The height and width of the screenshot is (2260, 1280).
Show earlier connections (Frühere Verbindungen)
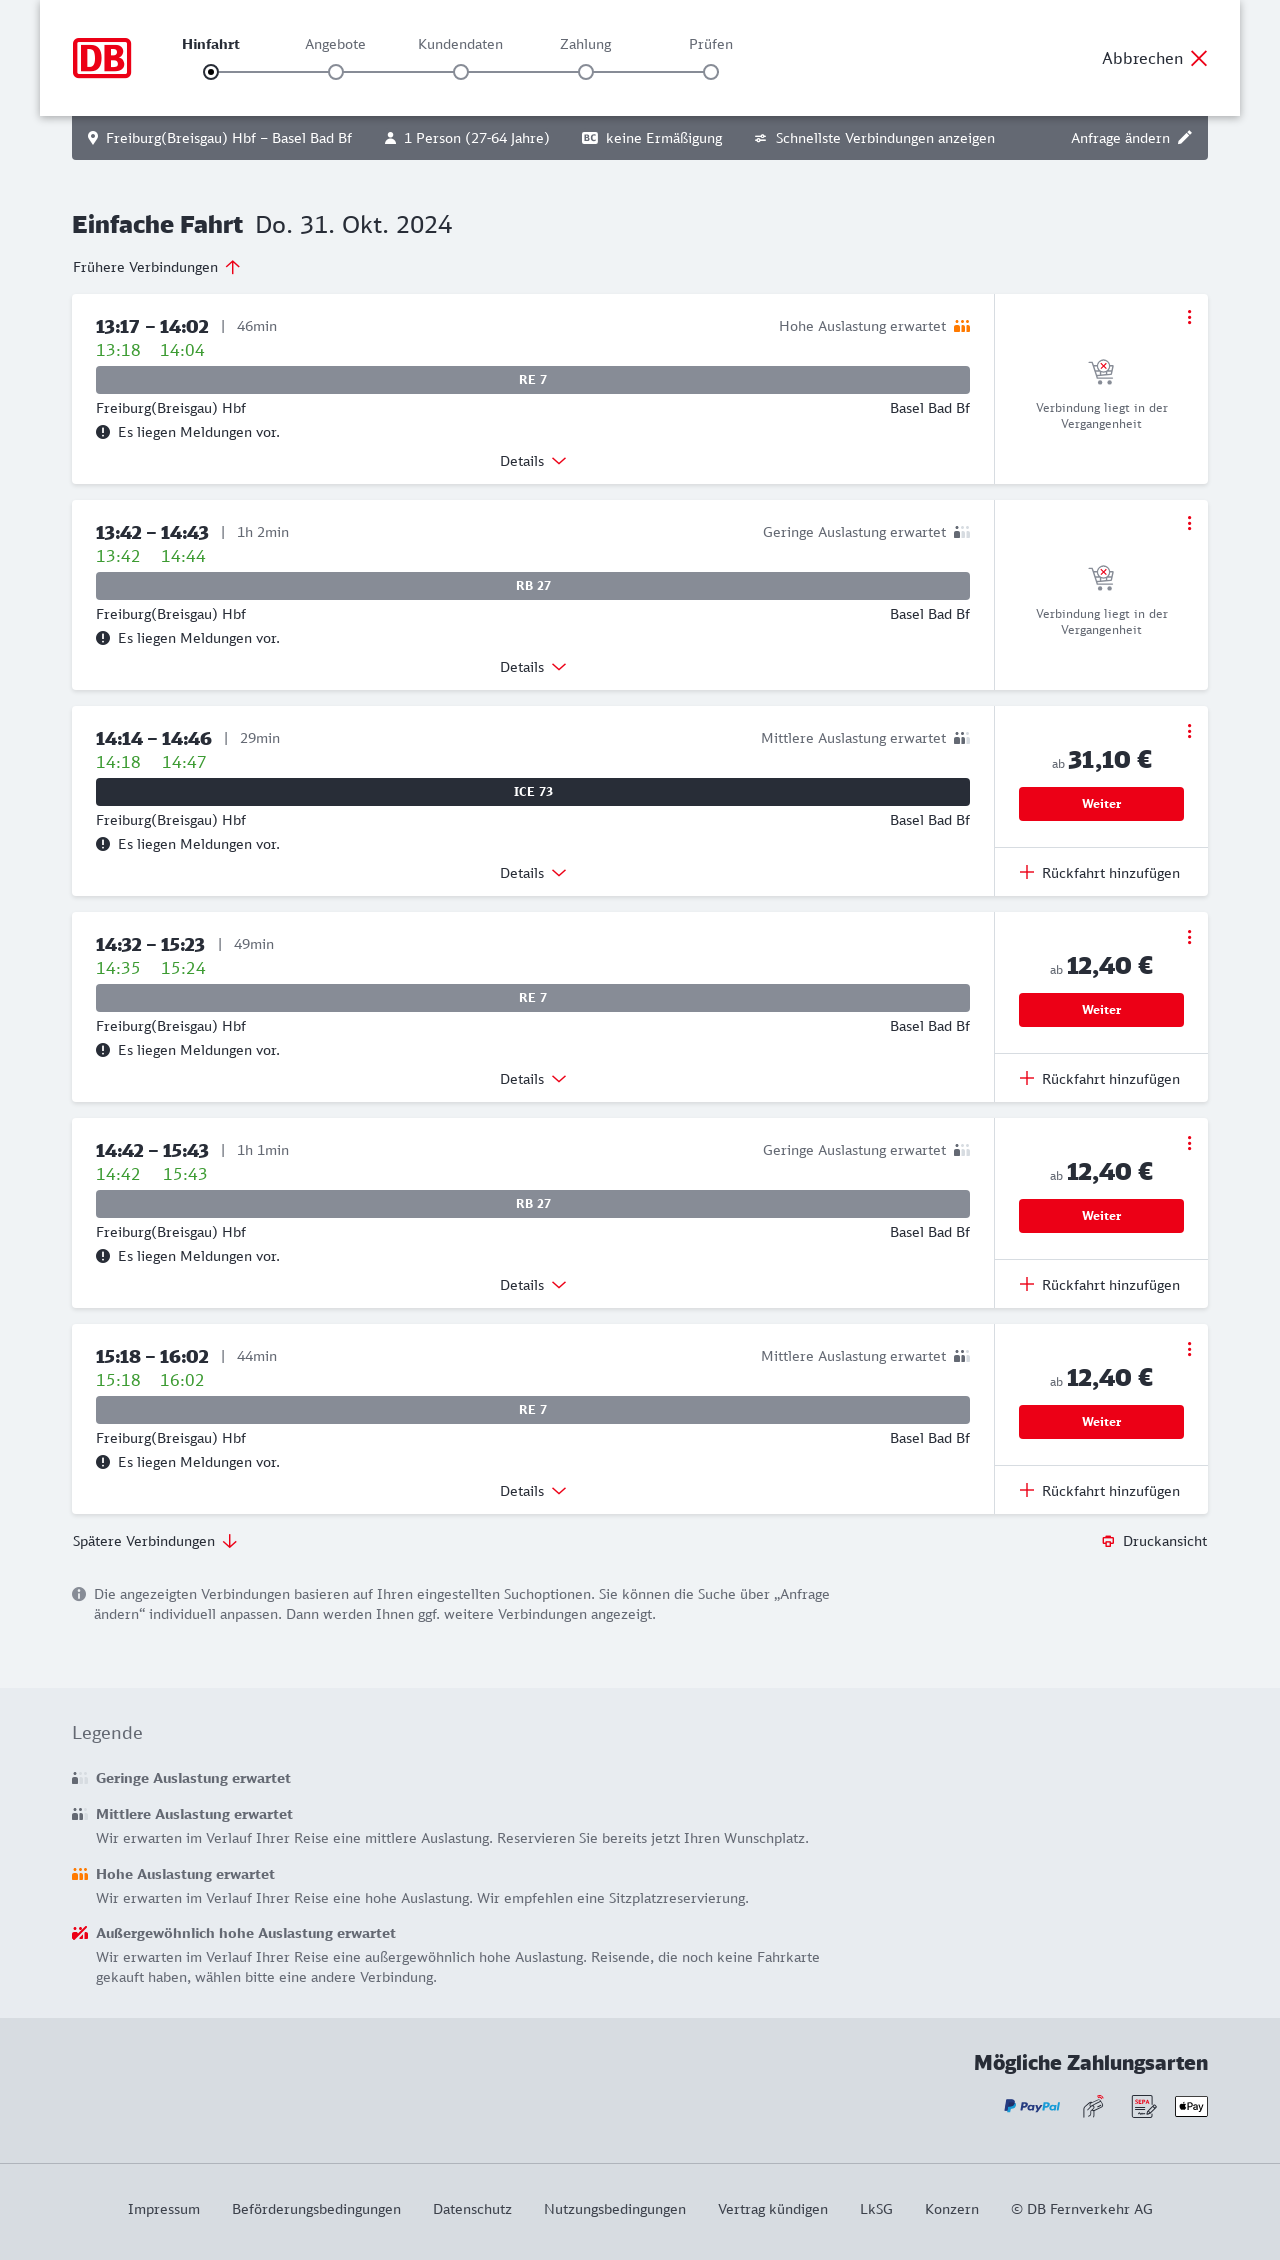coord(157,267)
